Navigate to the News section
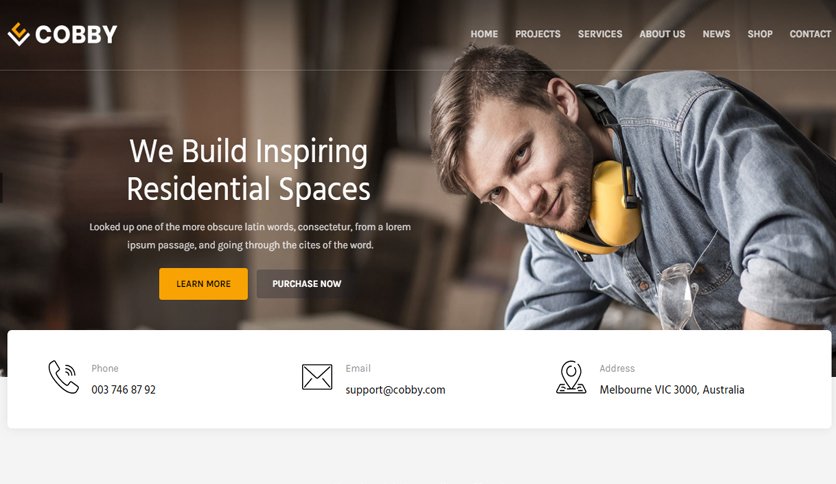The width and height of the screenshot is (836, 484). click(716, 34)
